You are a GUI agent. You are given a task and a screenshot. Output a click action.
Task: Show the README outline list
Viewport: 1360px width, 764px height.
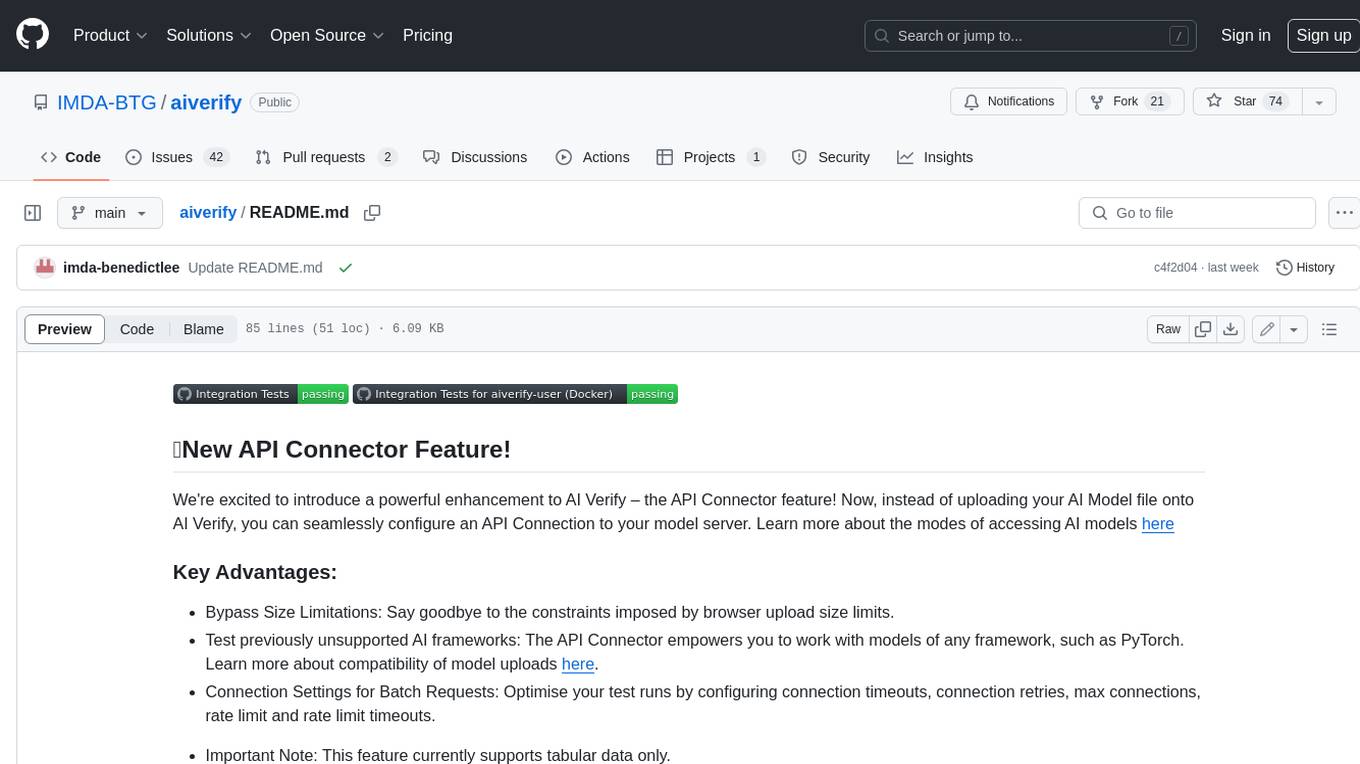(1329, 329)
